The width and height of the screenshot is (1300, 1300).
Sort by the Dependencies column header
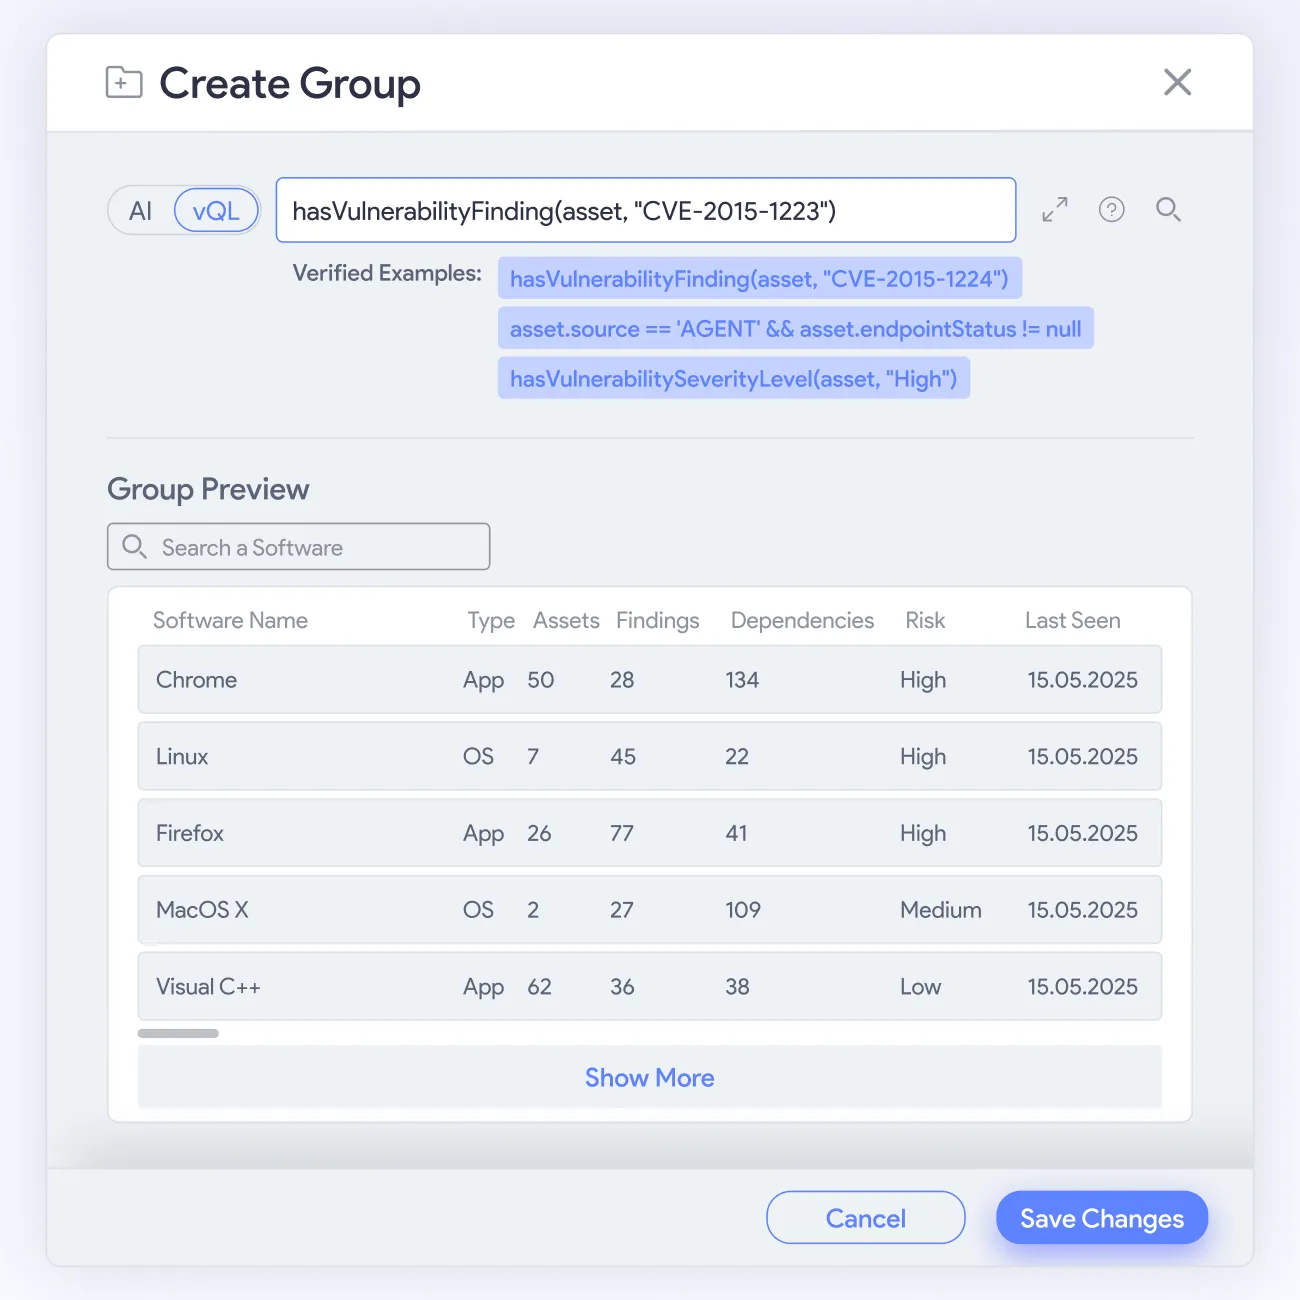point(803,620)
